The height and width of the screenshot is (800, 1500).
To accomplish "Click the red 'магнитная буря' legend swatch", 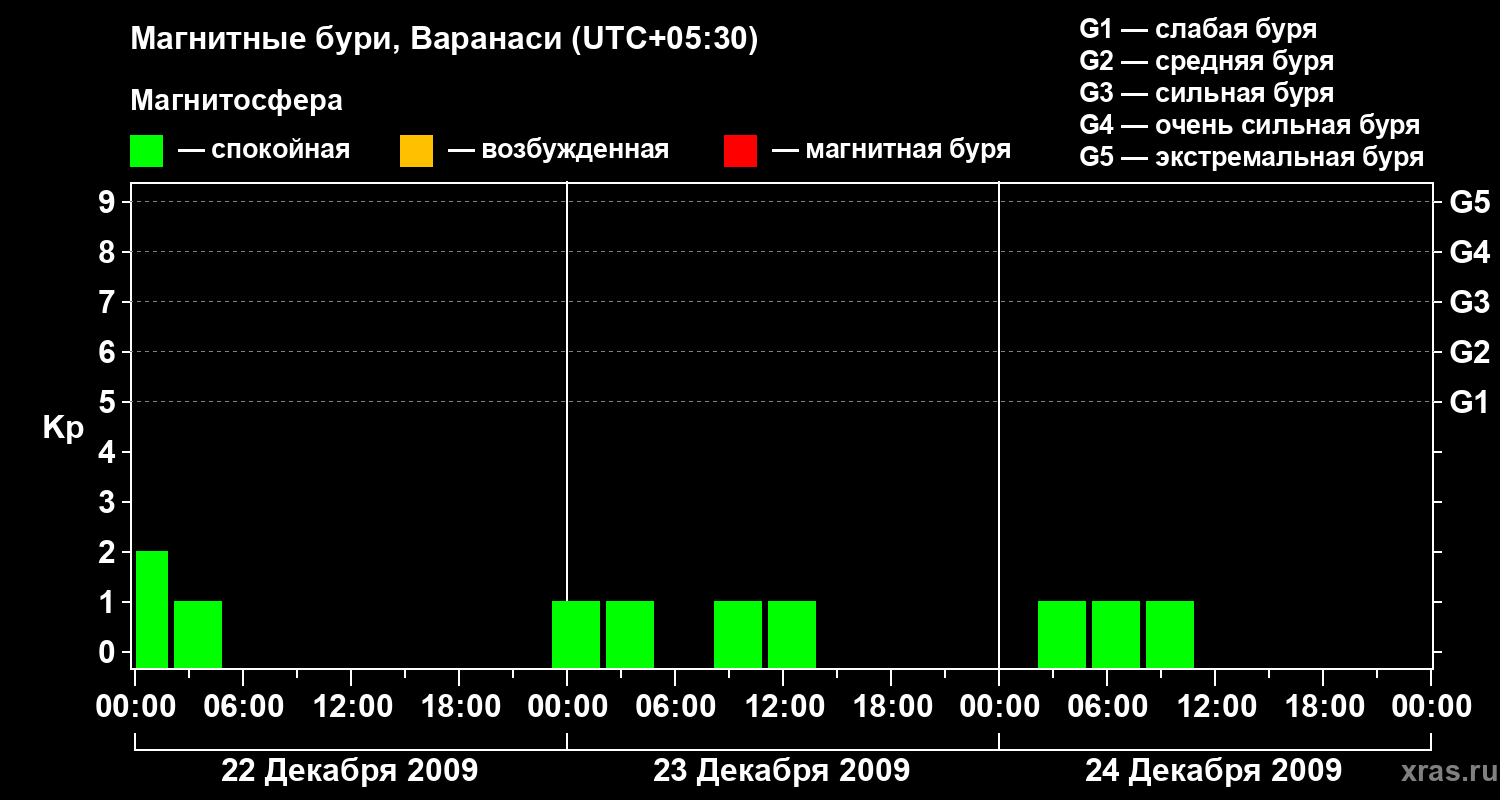I will [740, 151].
